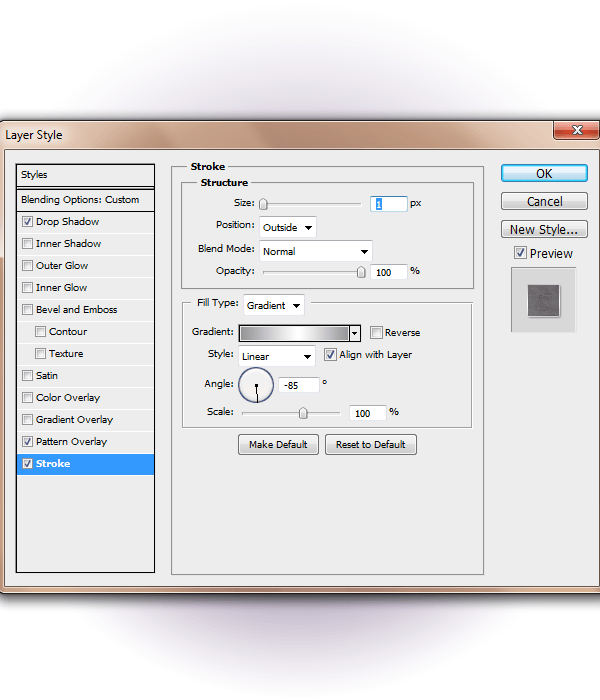Select the Bevel and Emboss effect label
Screen dimensions: 600x700
pos(77,309)
